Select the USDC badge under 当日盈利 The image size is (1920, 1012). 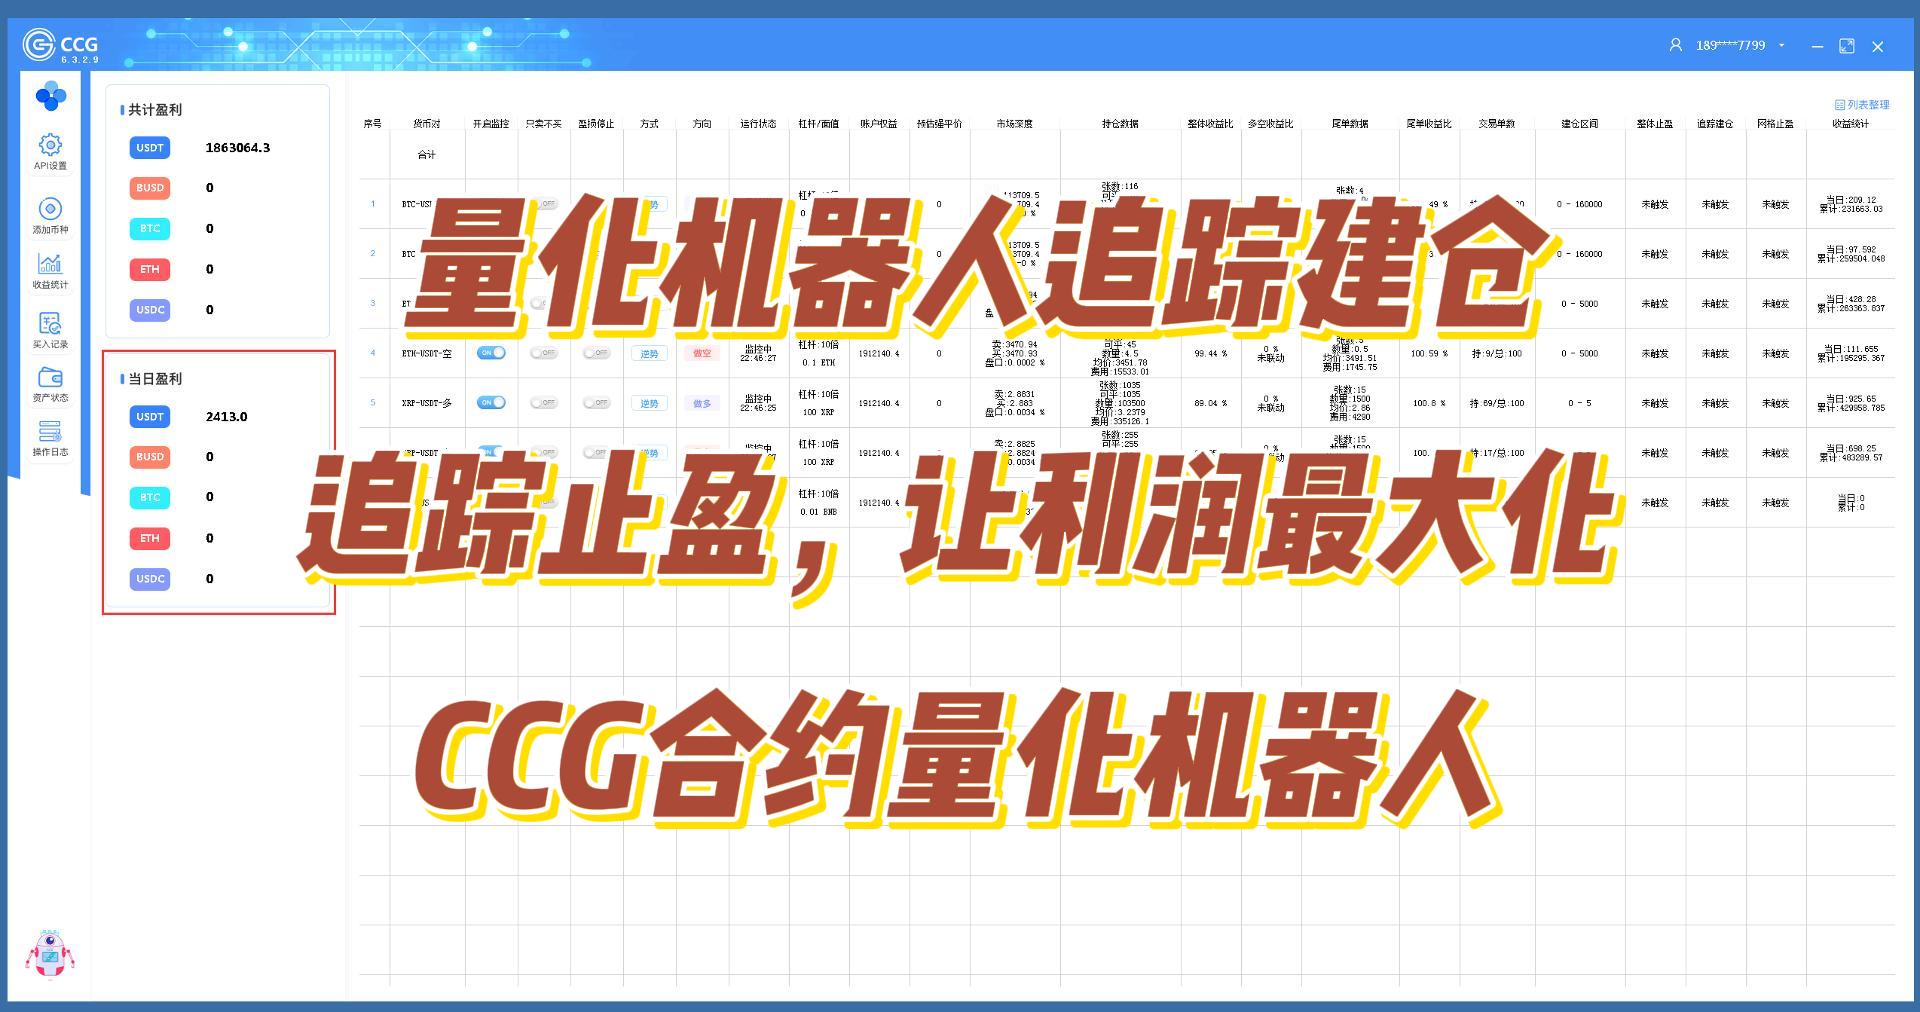(x=150, y=579)
